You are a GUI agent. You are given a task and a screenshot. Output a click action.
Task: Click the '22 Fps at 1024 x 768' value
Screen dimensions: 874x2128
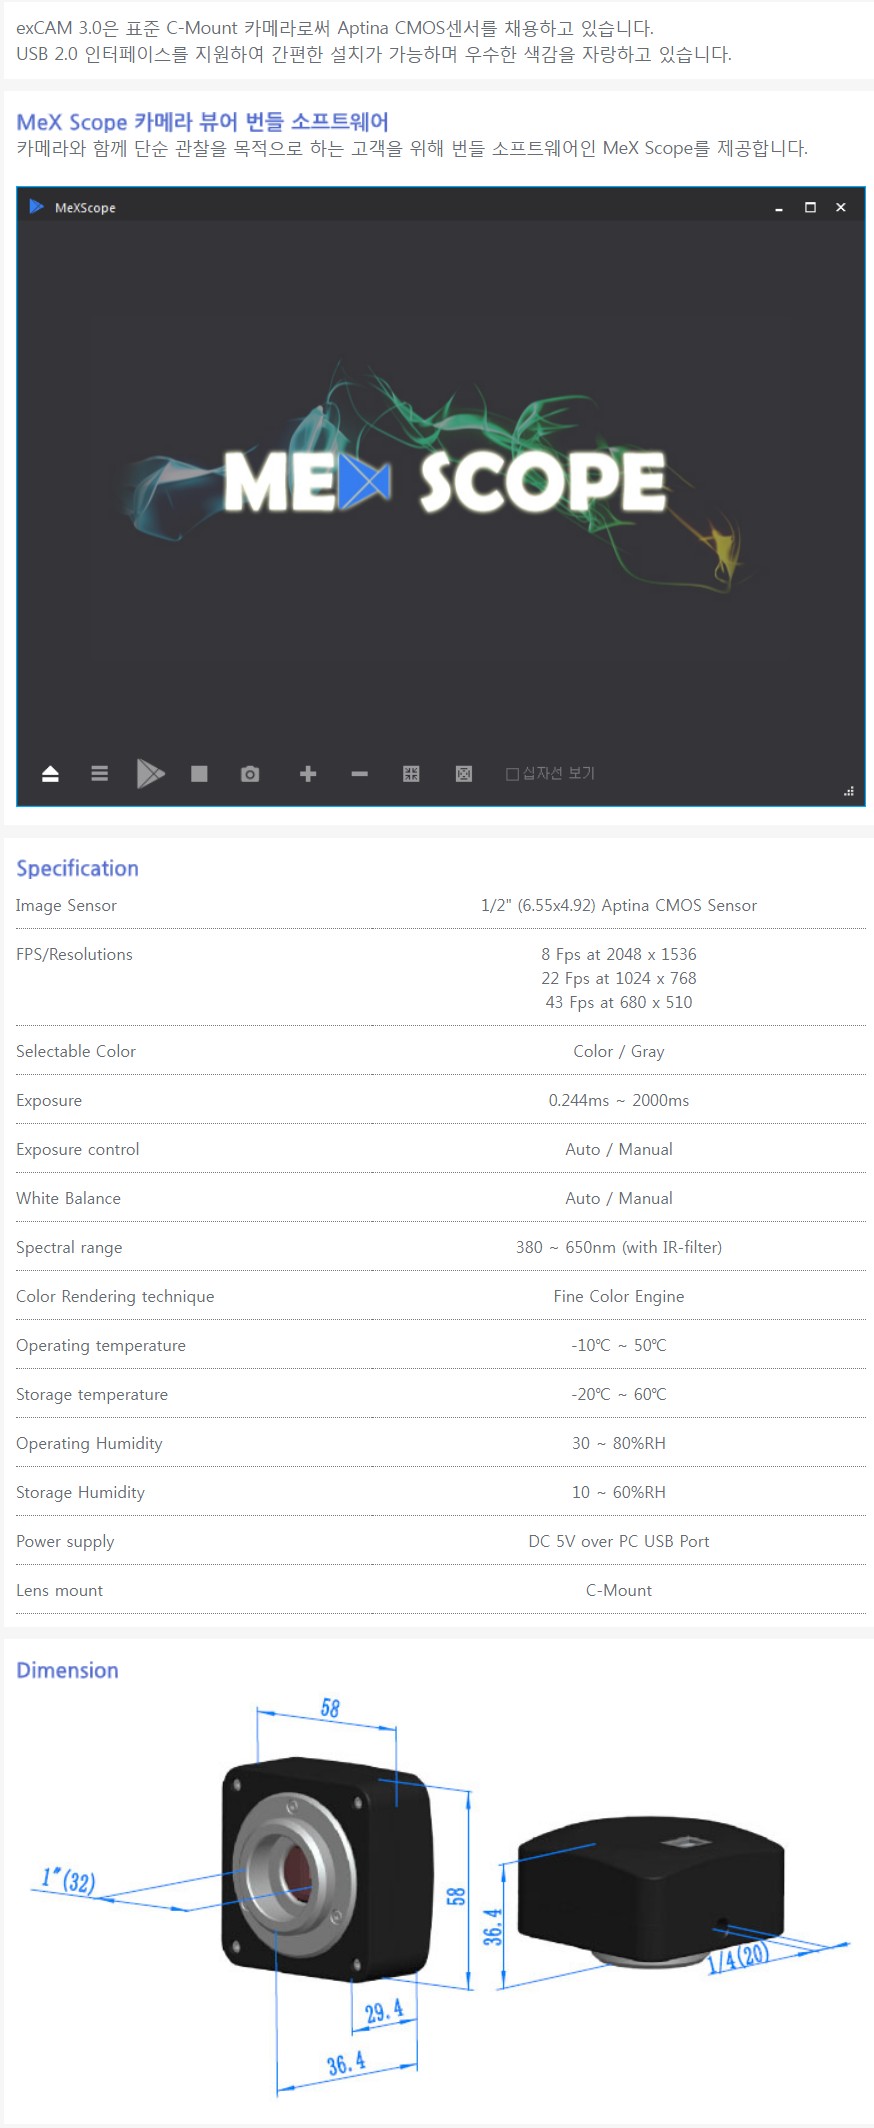tap(619, 978)
